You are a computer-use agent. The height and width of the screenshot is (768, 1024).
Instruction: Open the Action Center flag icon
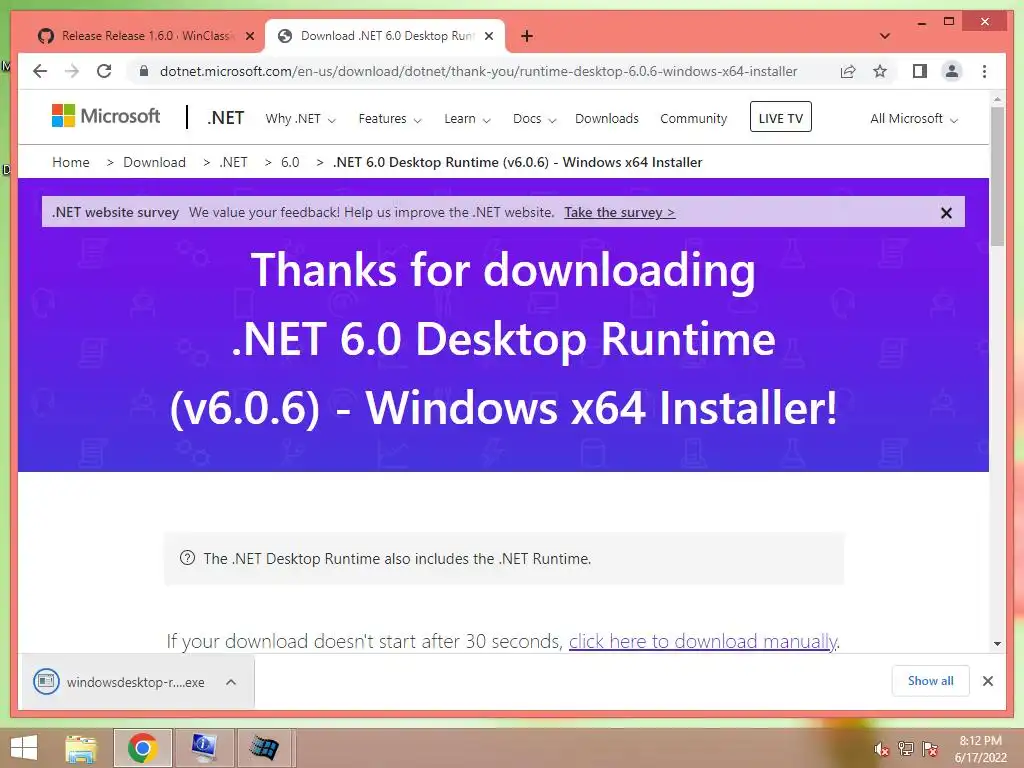coord(929,748)
